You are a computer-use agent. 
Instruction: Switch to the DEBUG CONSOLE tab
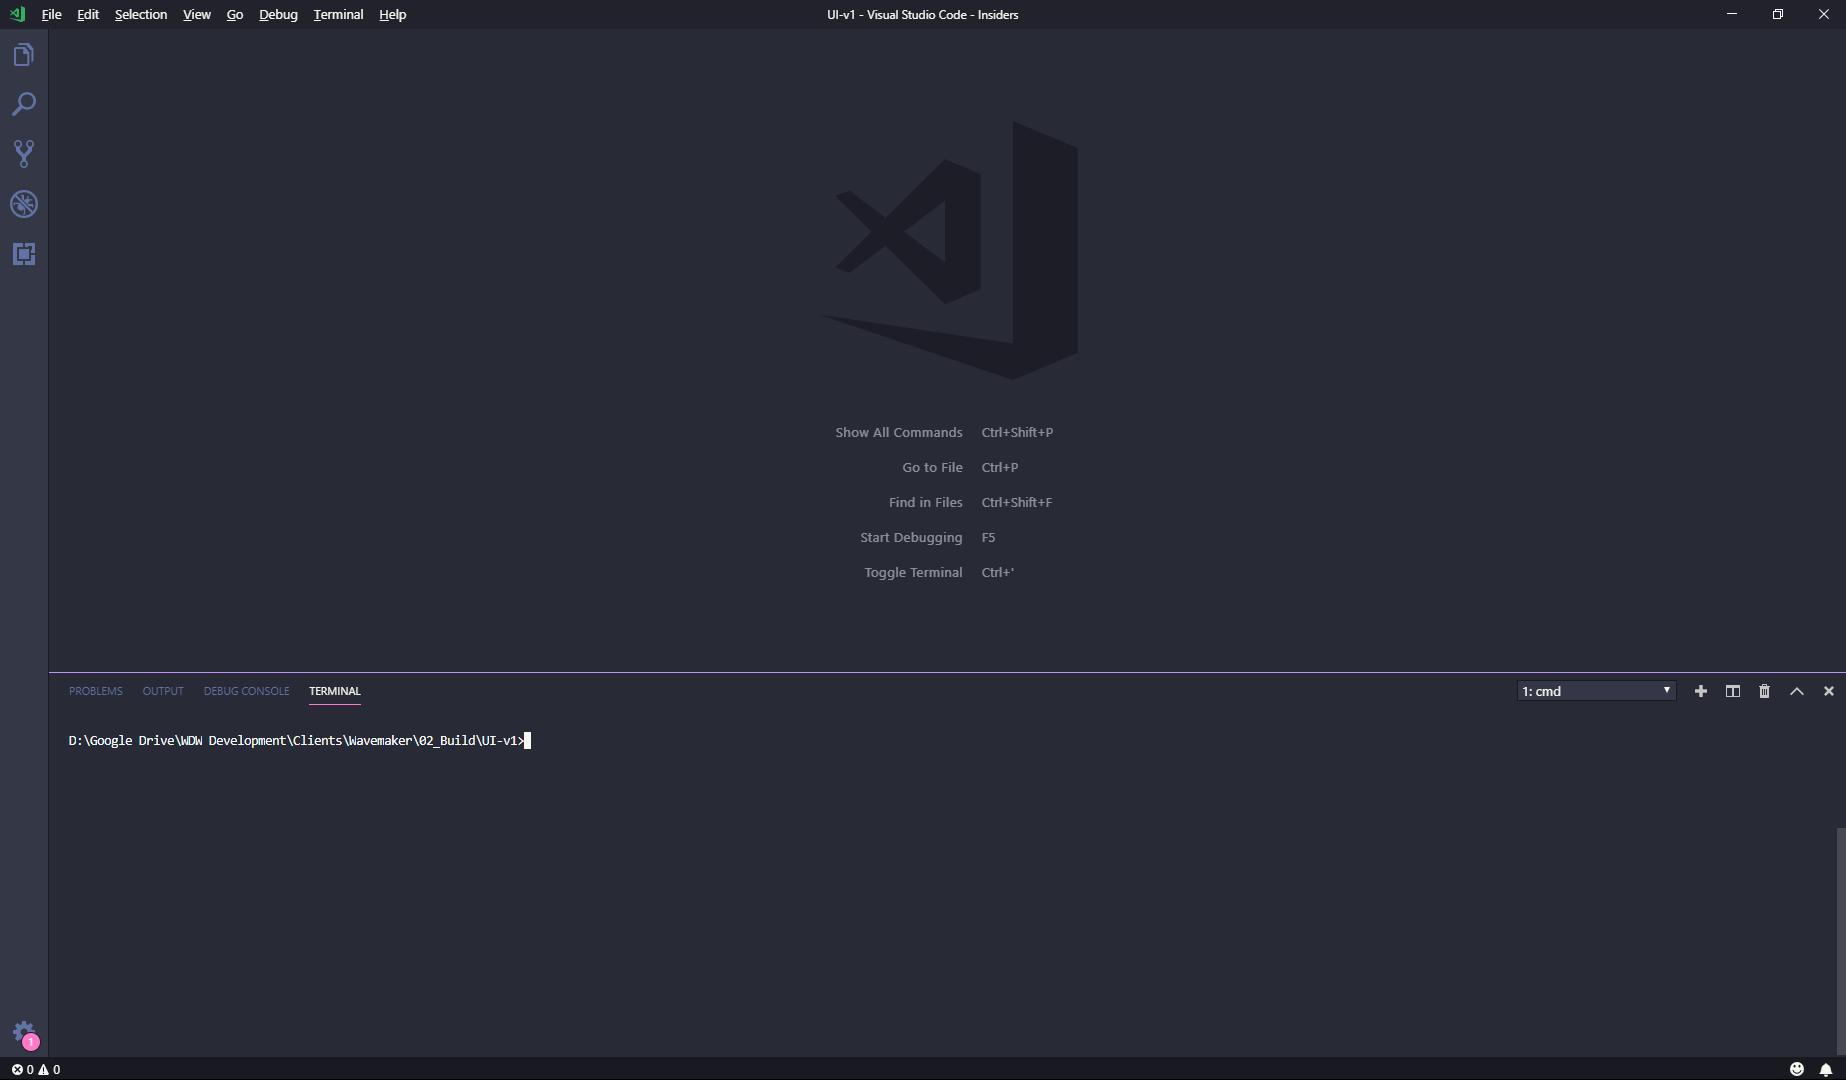pos(246,690)
